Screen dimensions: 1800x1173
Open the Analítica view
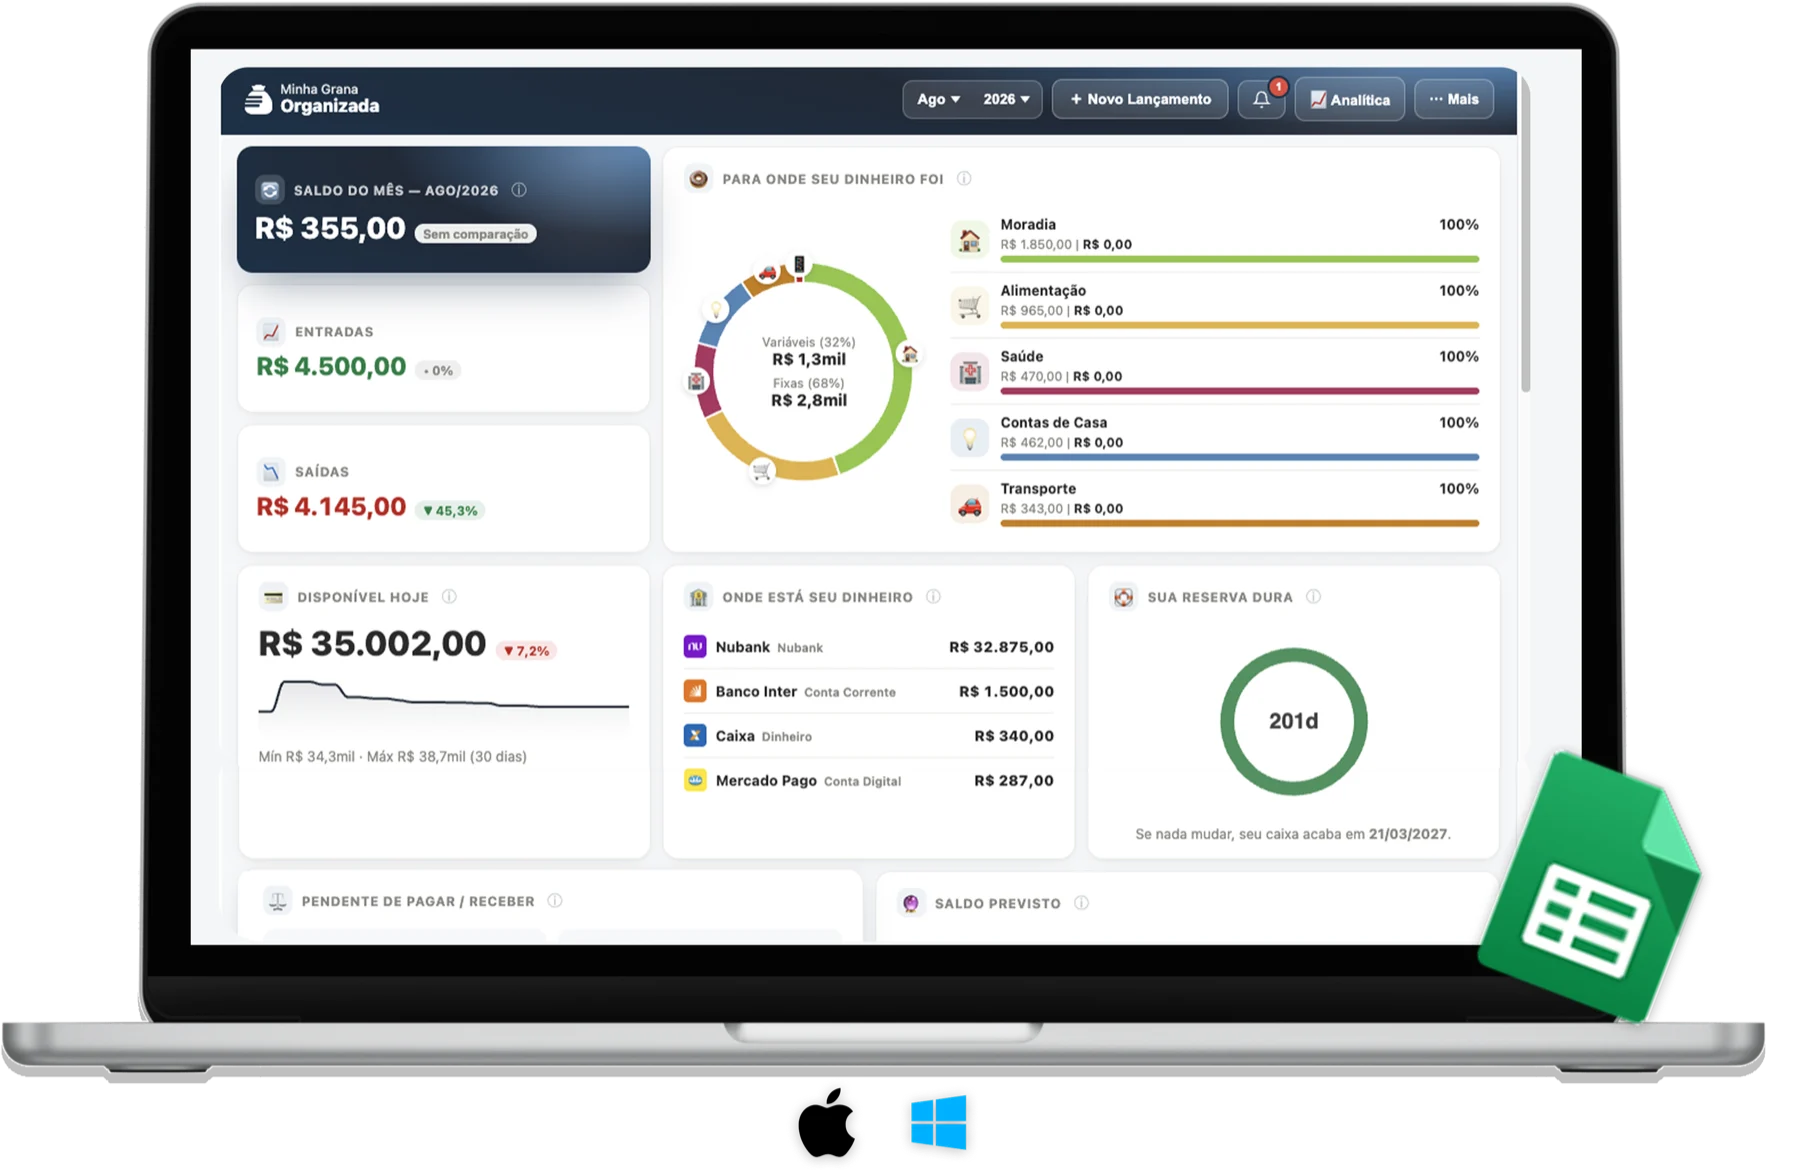1350,99
